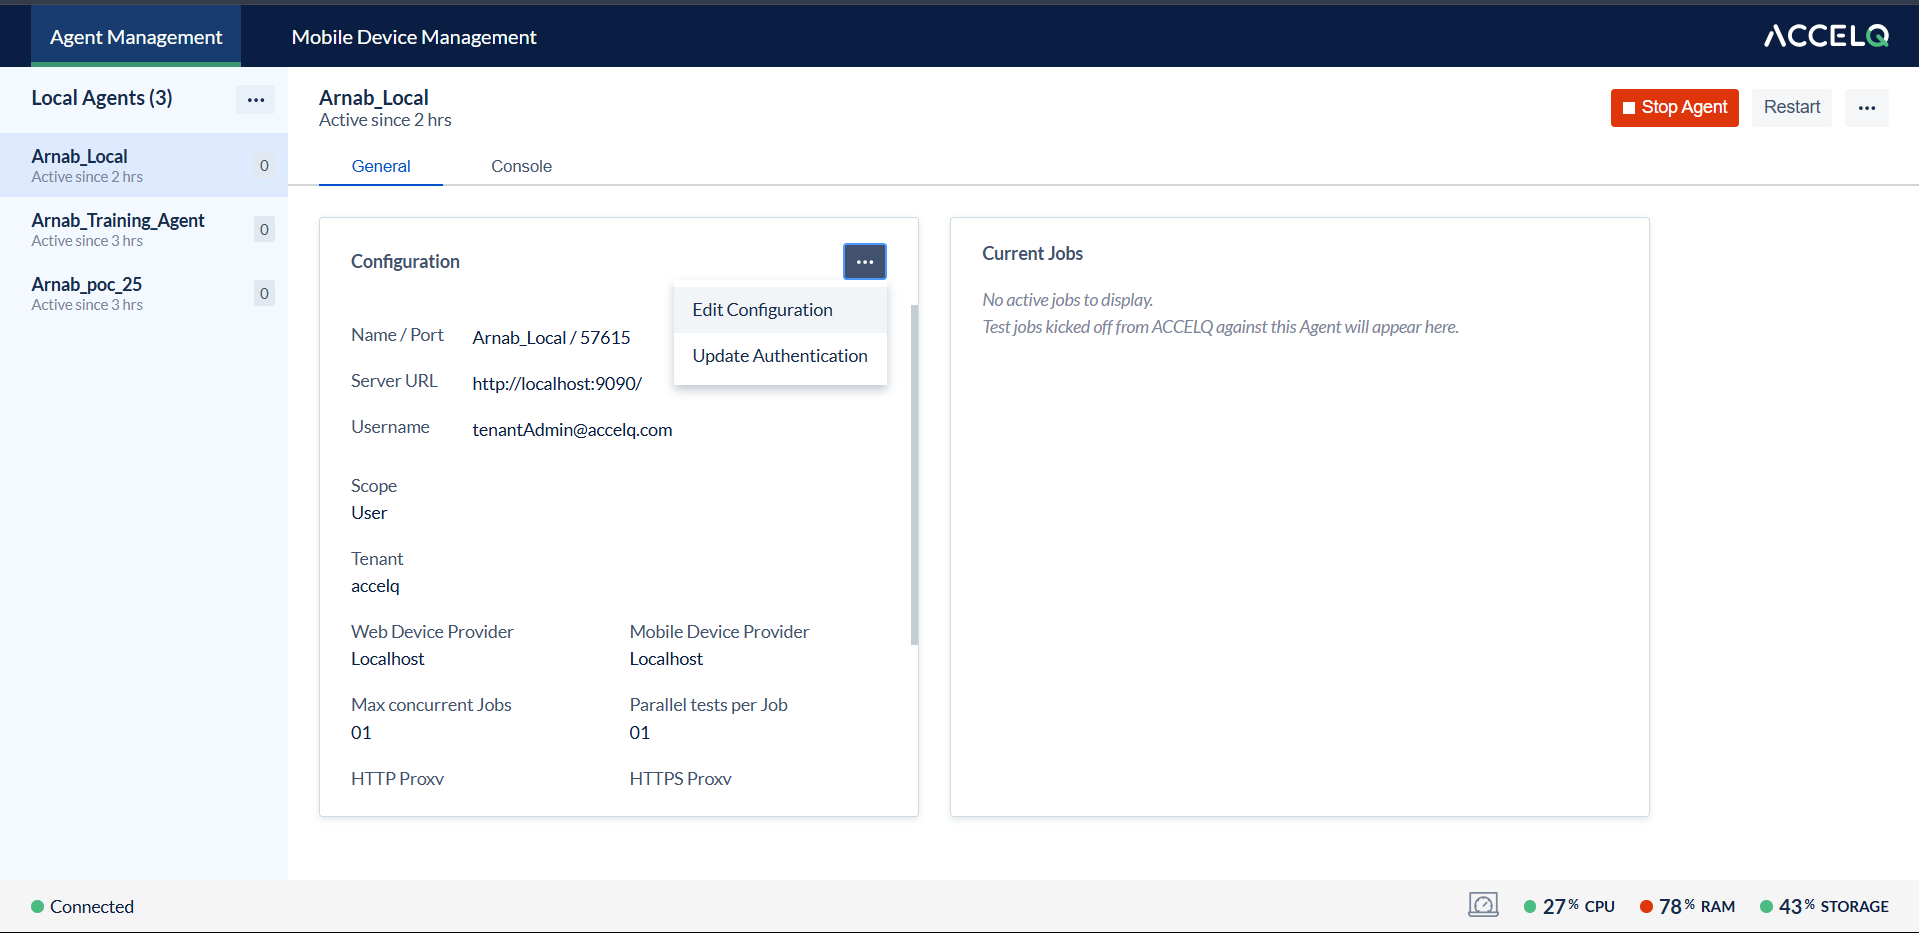Choose Edit Configuration from the menu
Screen dimensions: 1919x933
point(780,310)
